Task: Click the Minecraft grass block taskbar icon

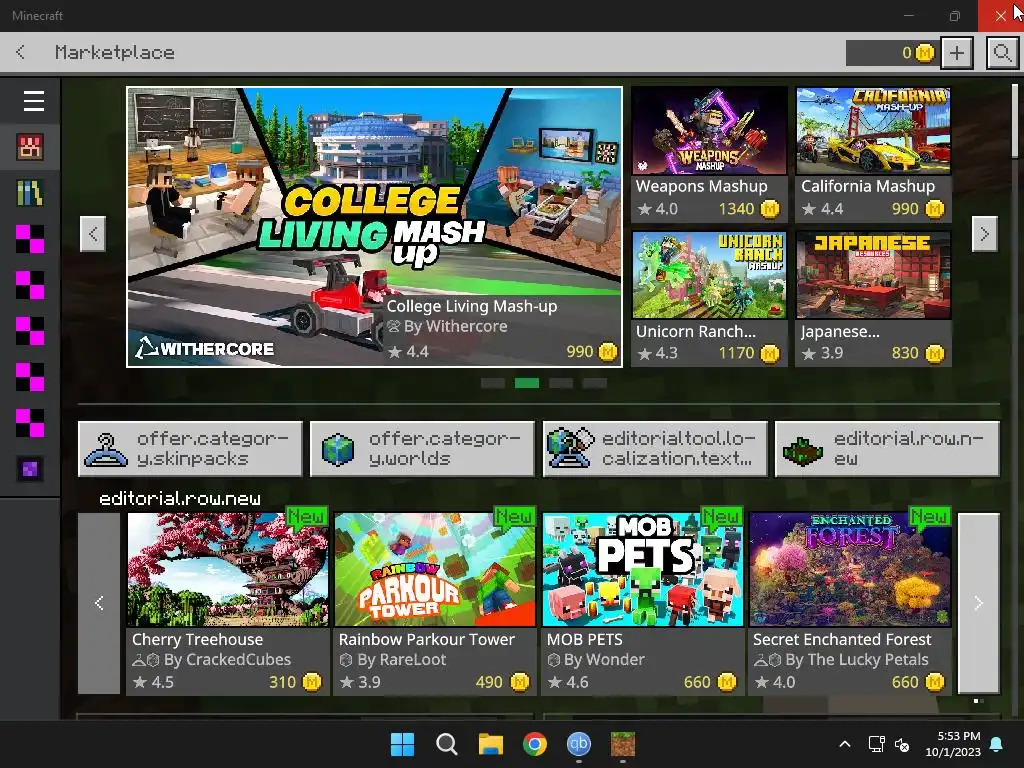Action: click(623, 744)
